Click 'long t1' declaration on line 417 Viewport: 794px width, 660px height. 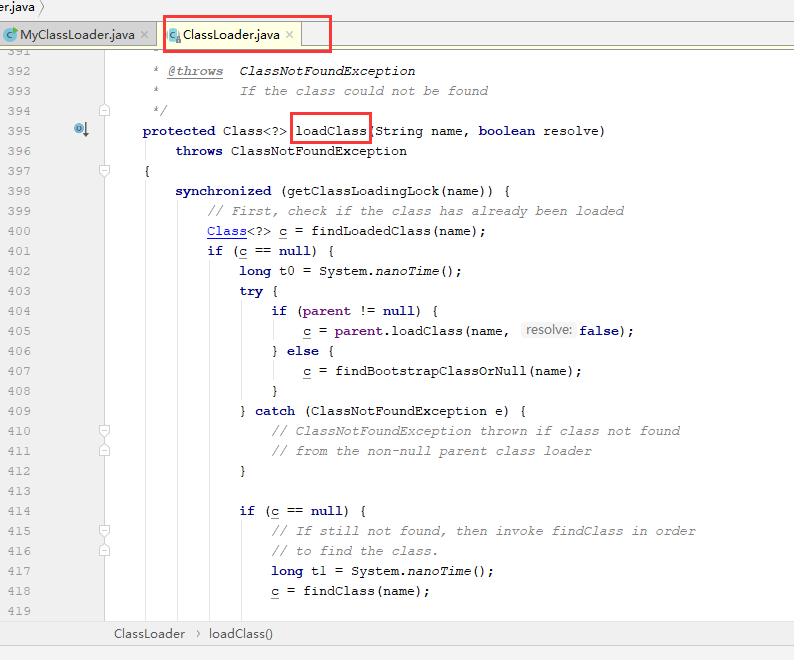click(x=299, y=571)
